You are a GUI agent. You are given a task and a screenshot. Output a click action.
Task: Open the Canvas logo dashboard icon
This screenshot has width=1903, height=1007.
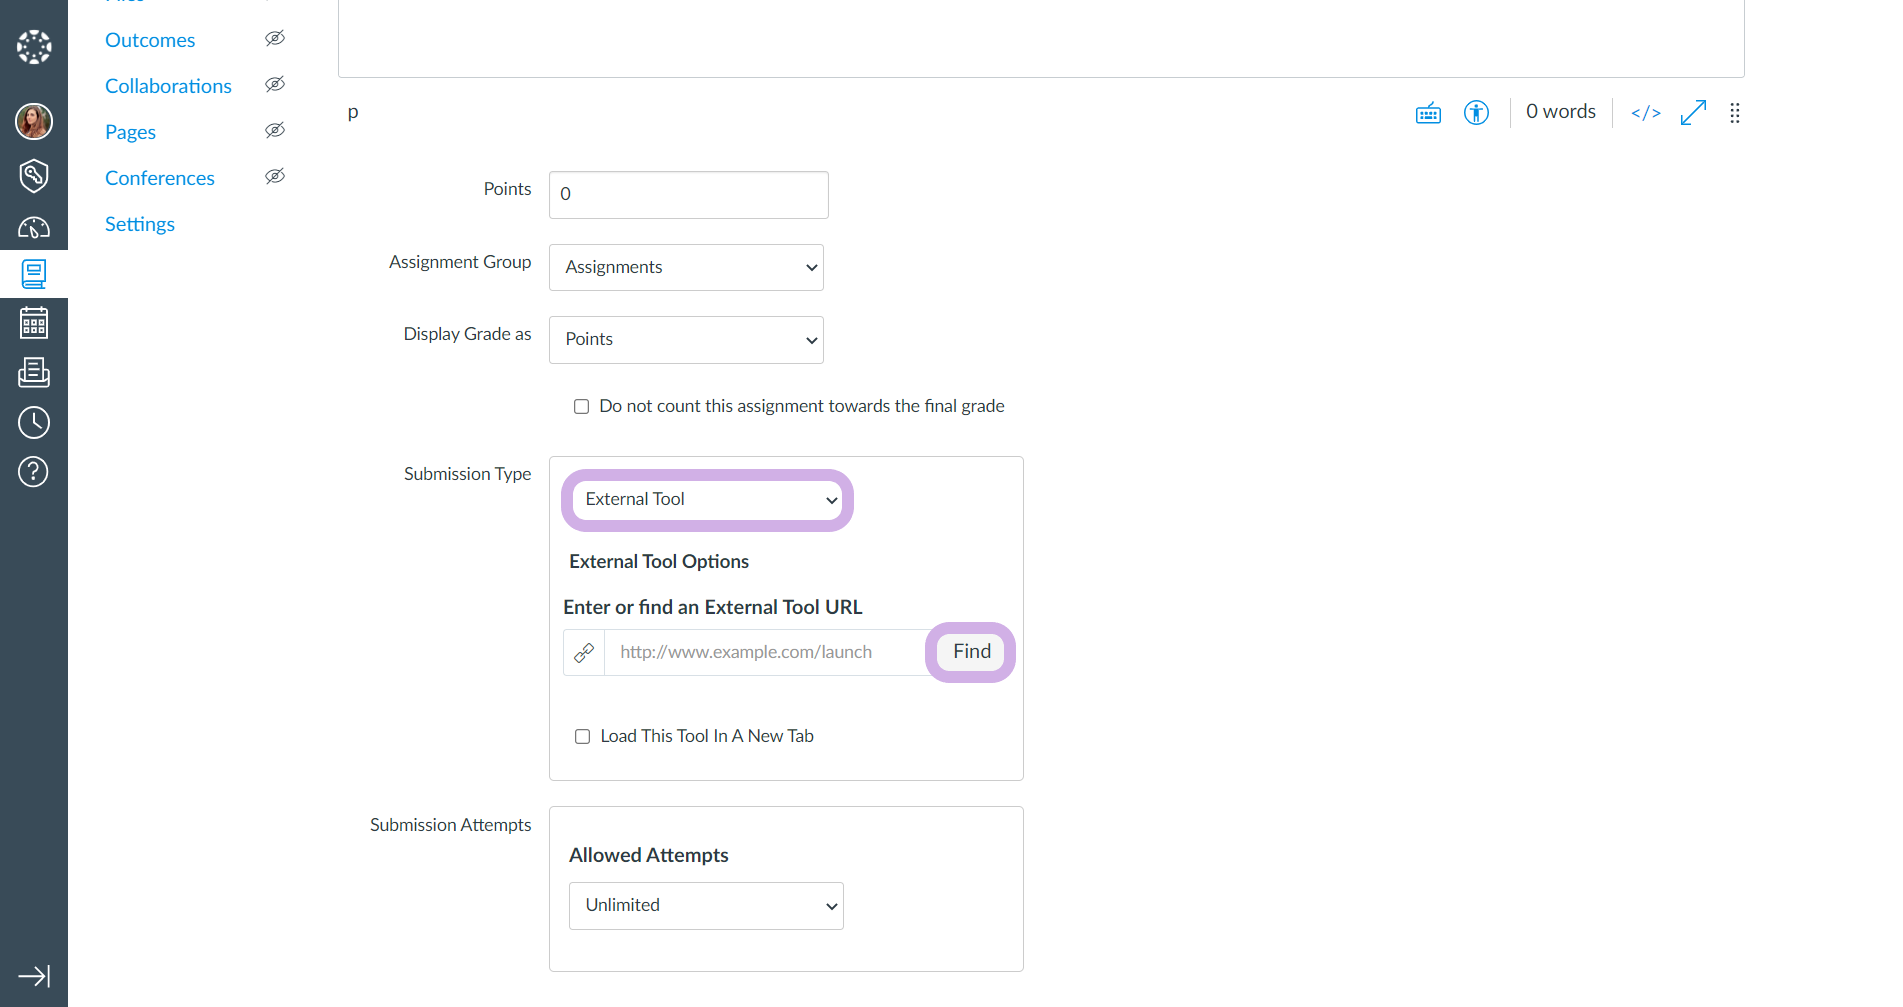point(34,46)
